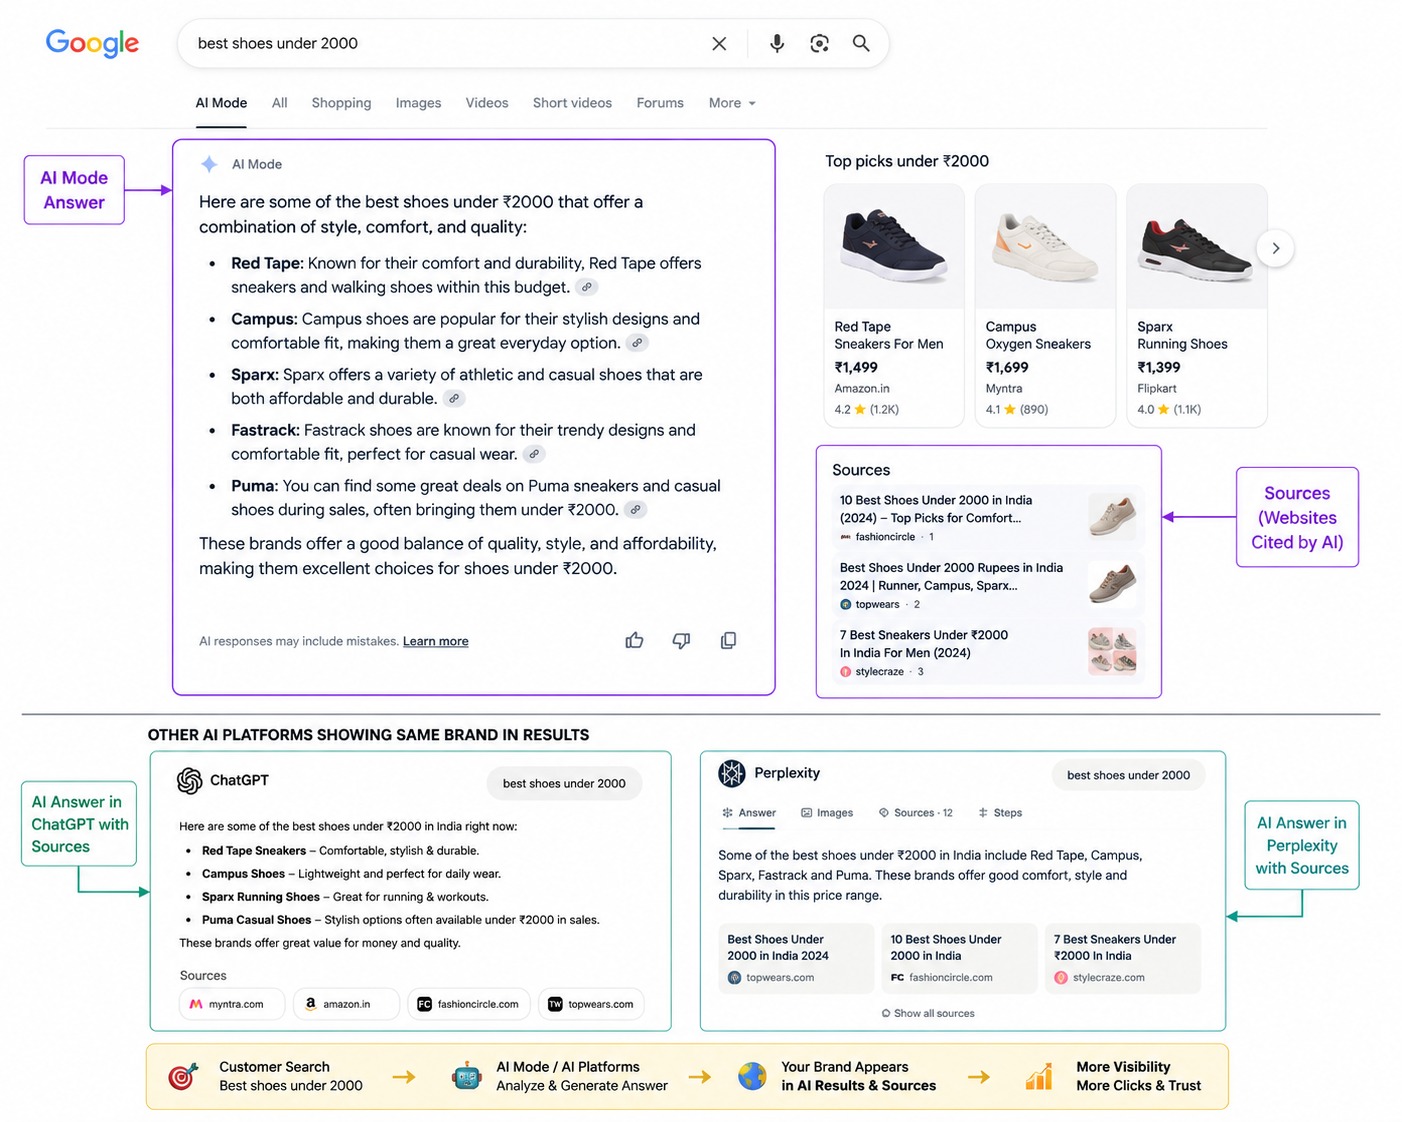Select the Answer tab in Perplexity
Viewport: 1402px width, 1122px height.
[x=749, y=813]
